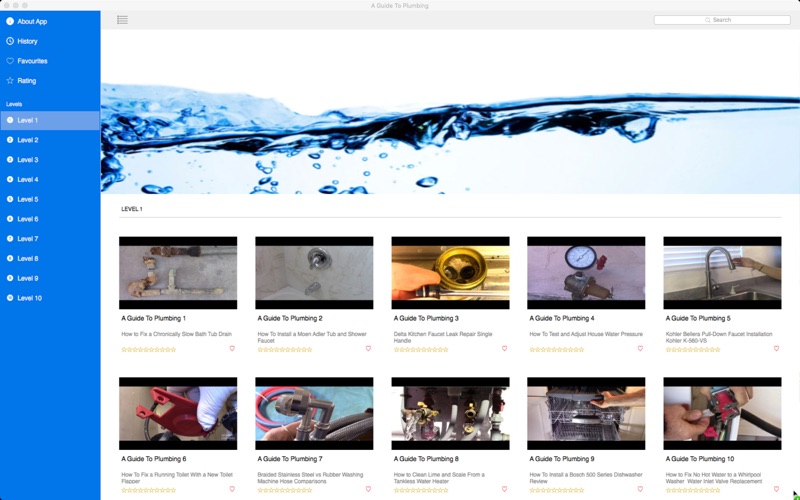The width and height of the screenshot is (800, 500).
Task: Go to Level 4
Action: [x=50, y=180]
